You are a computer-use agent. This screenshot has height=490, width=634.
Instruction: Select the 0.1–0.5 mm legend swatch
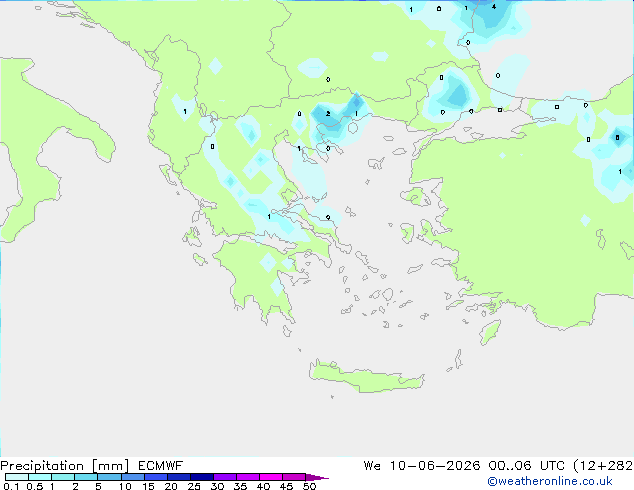[x=17, y=477]
